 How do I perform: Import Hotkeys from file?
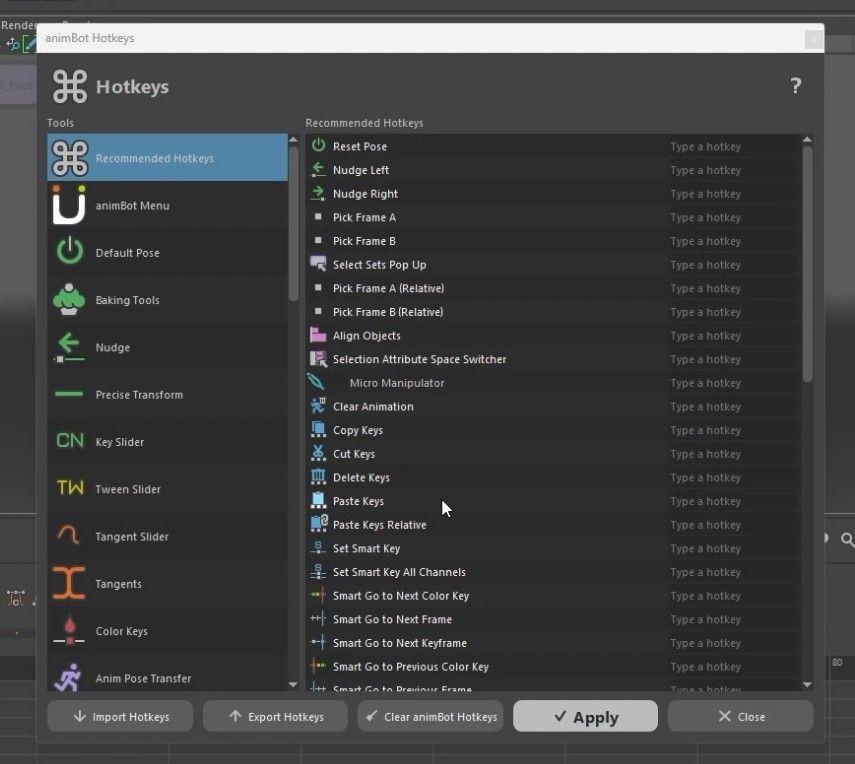click(x=120, y=716)
